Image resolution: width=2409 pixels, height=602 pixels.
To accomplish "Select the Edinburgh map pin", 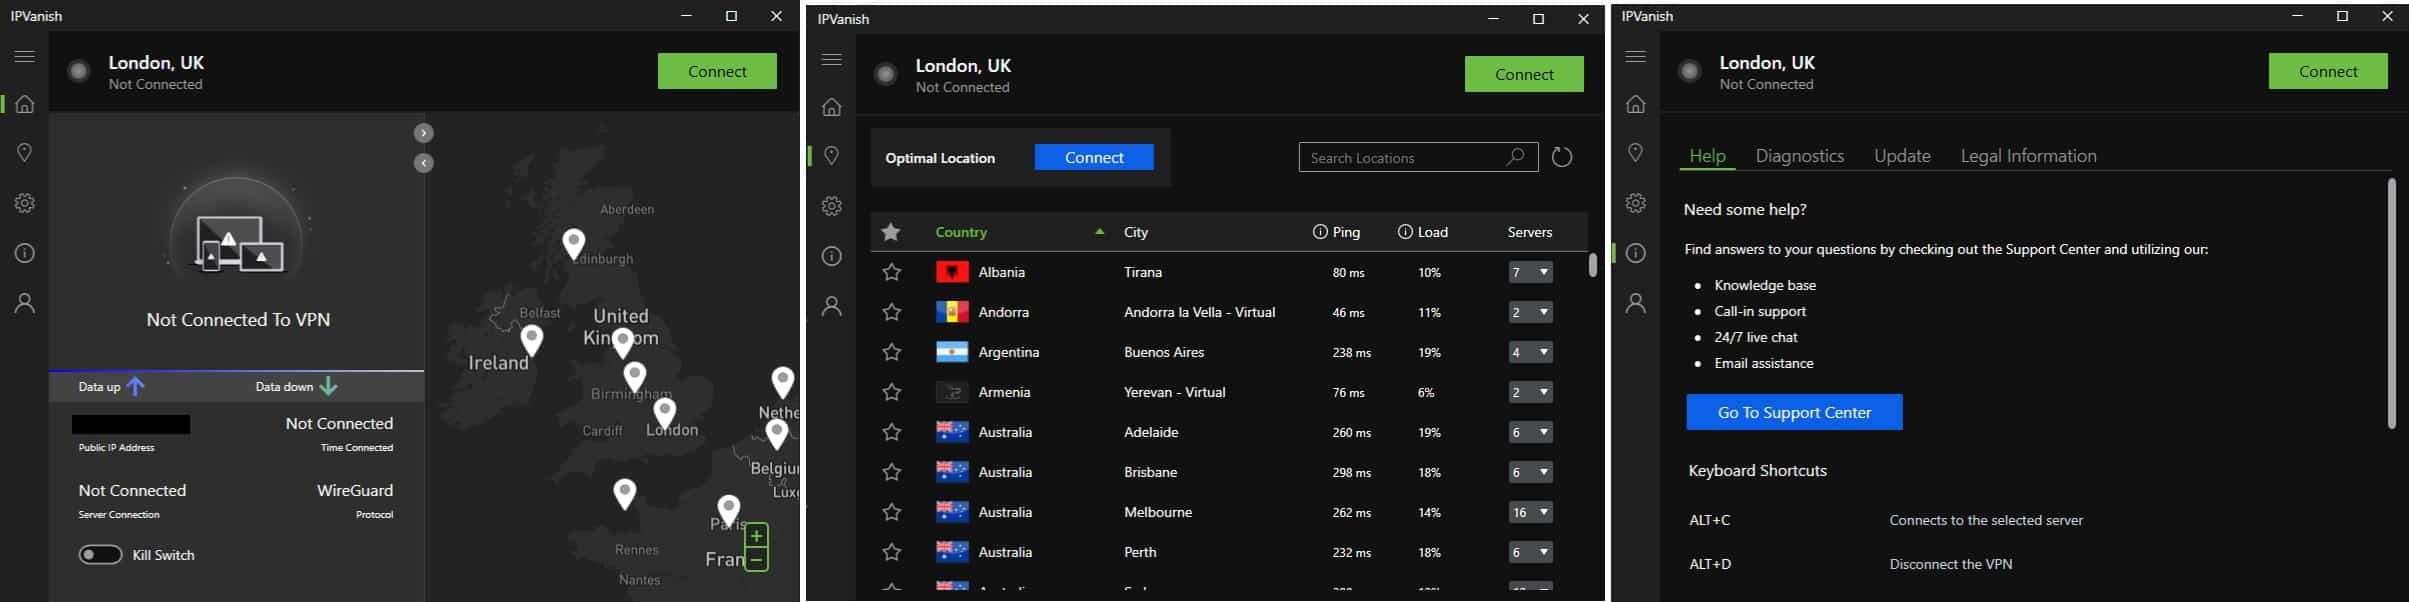I will [x=573, y=244].
